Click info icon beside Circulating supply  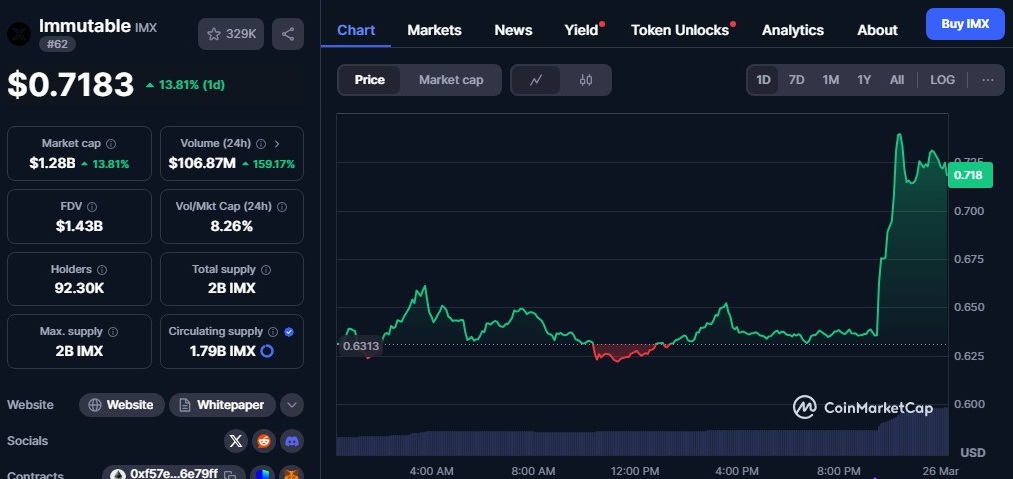(273, 332)
